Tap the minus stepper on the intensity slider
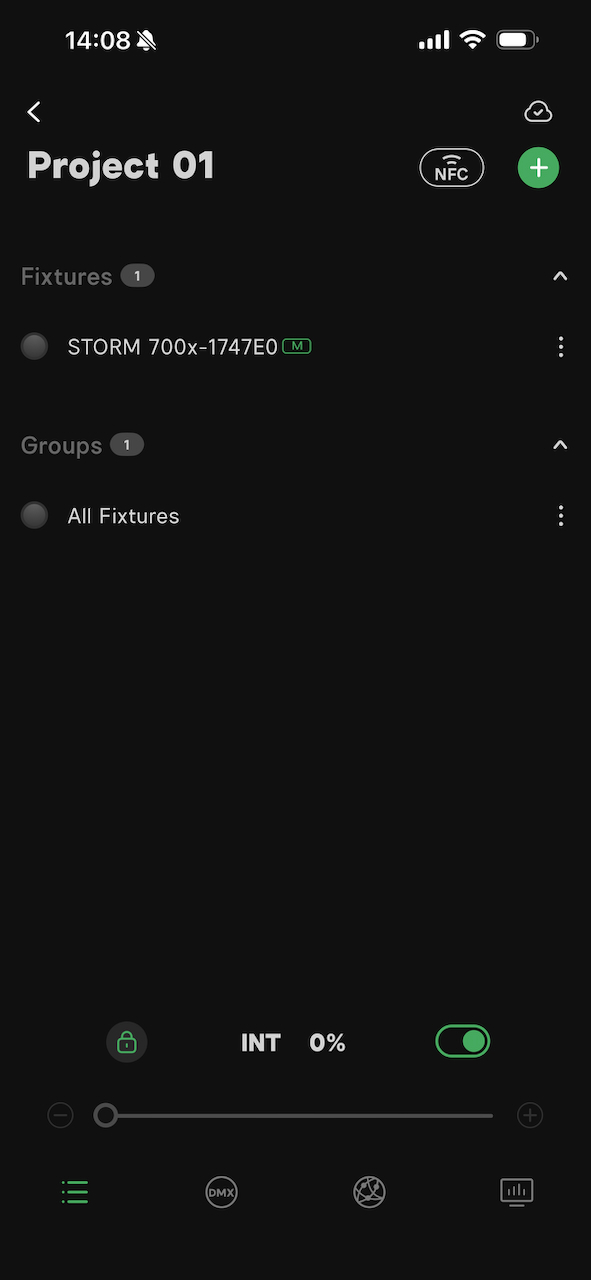 [60, 1114]
